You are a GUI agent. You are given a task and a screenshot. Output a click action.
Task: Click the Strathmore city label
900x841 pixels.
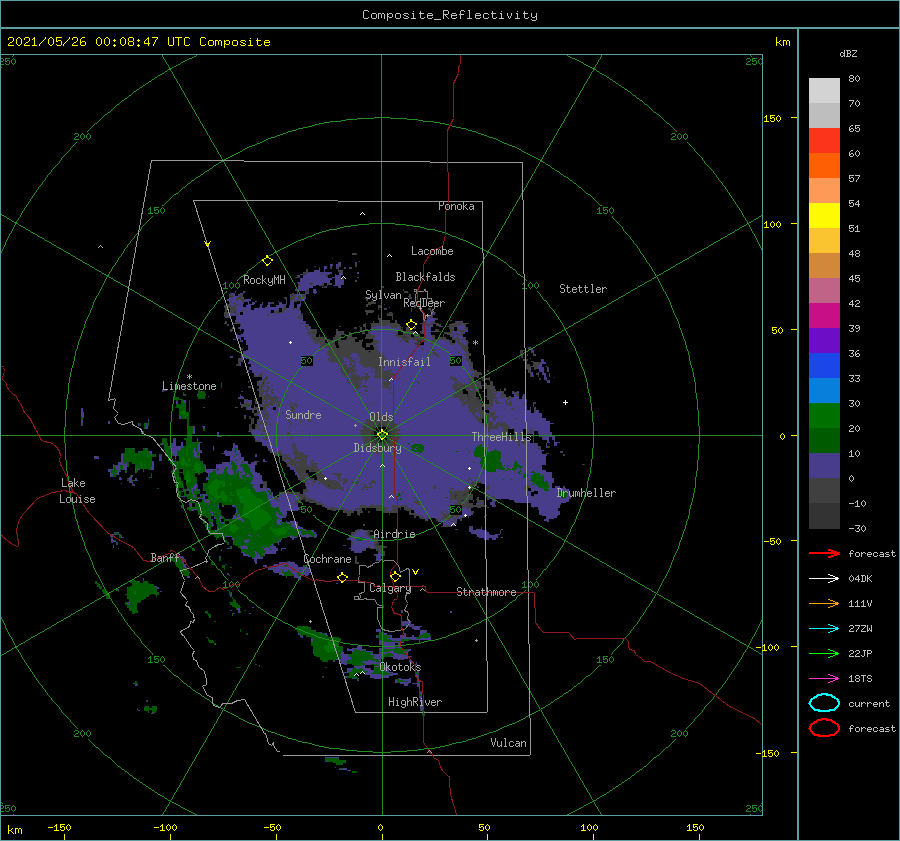point(486,592)
